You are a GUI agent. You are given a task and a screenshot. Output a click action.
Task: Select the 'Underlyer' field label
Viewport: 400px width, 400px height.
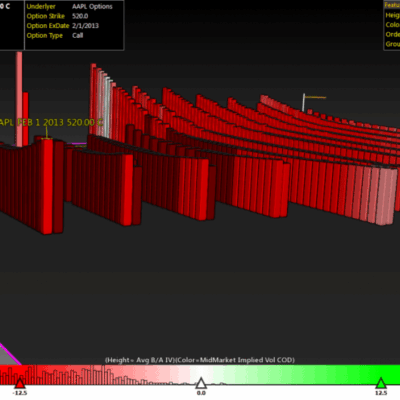coord(41,6)
